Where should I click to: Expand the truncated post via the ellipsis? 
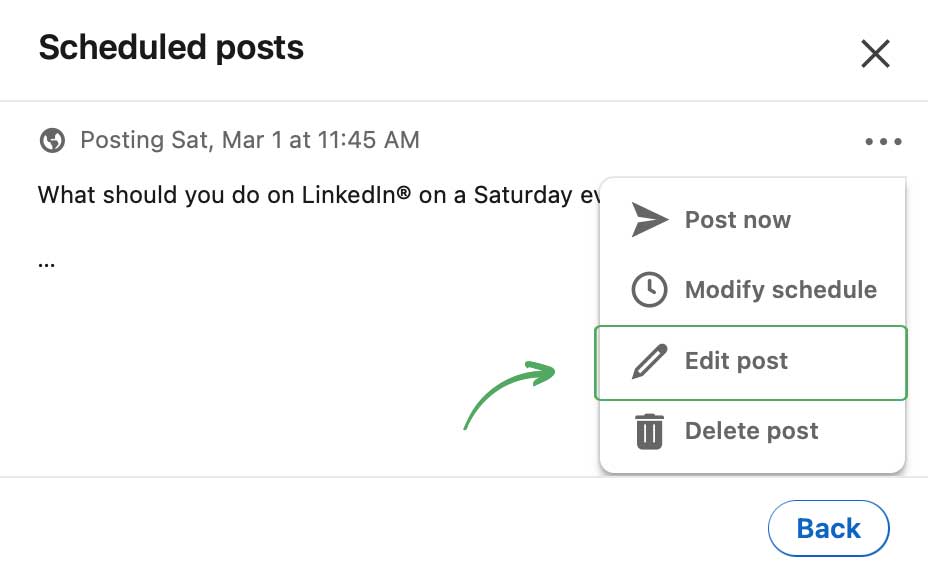(x=46, y=264)
